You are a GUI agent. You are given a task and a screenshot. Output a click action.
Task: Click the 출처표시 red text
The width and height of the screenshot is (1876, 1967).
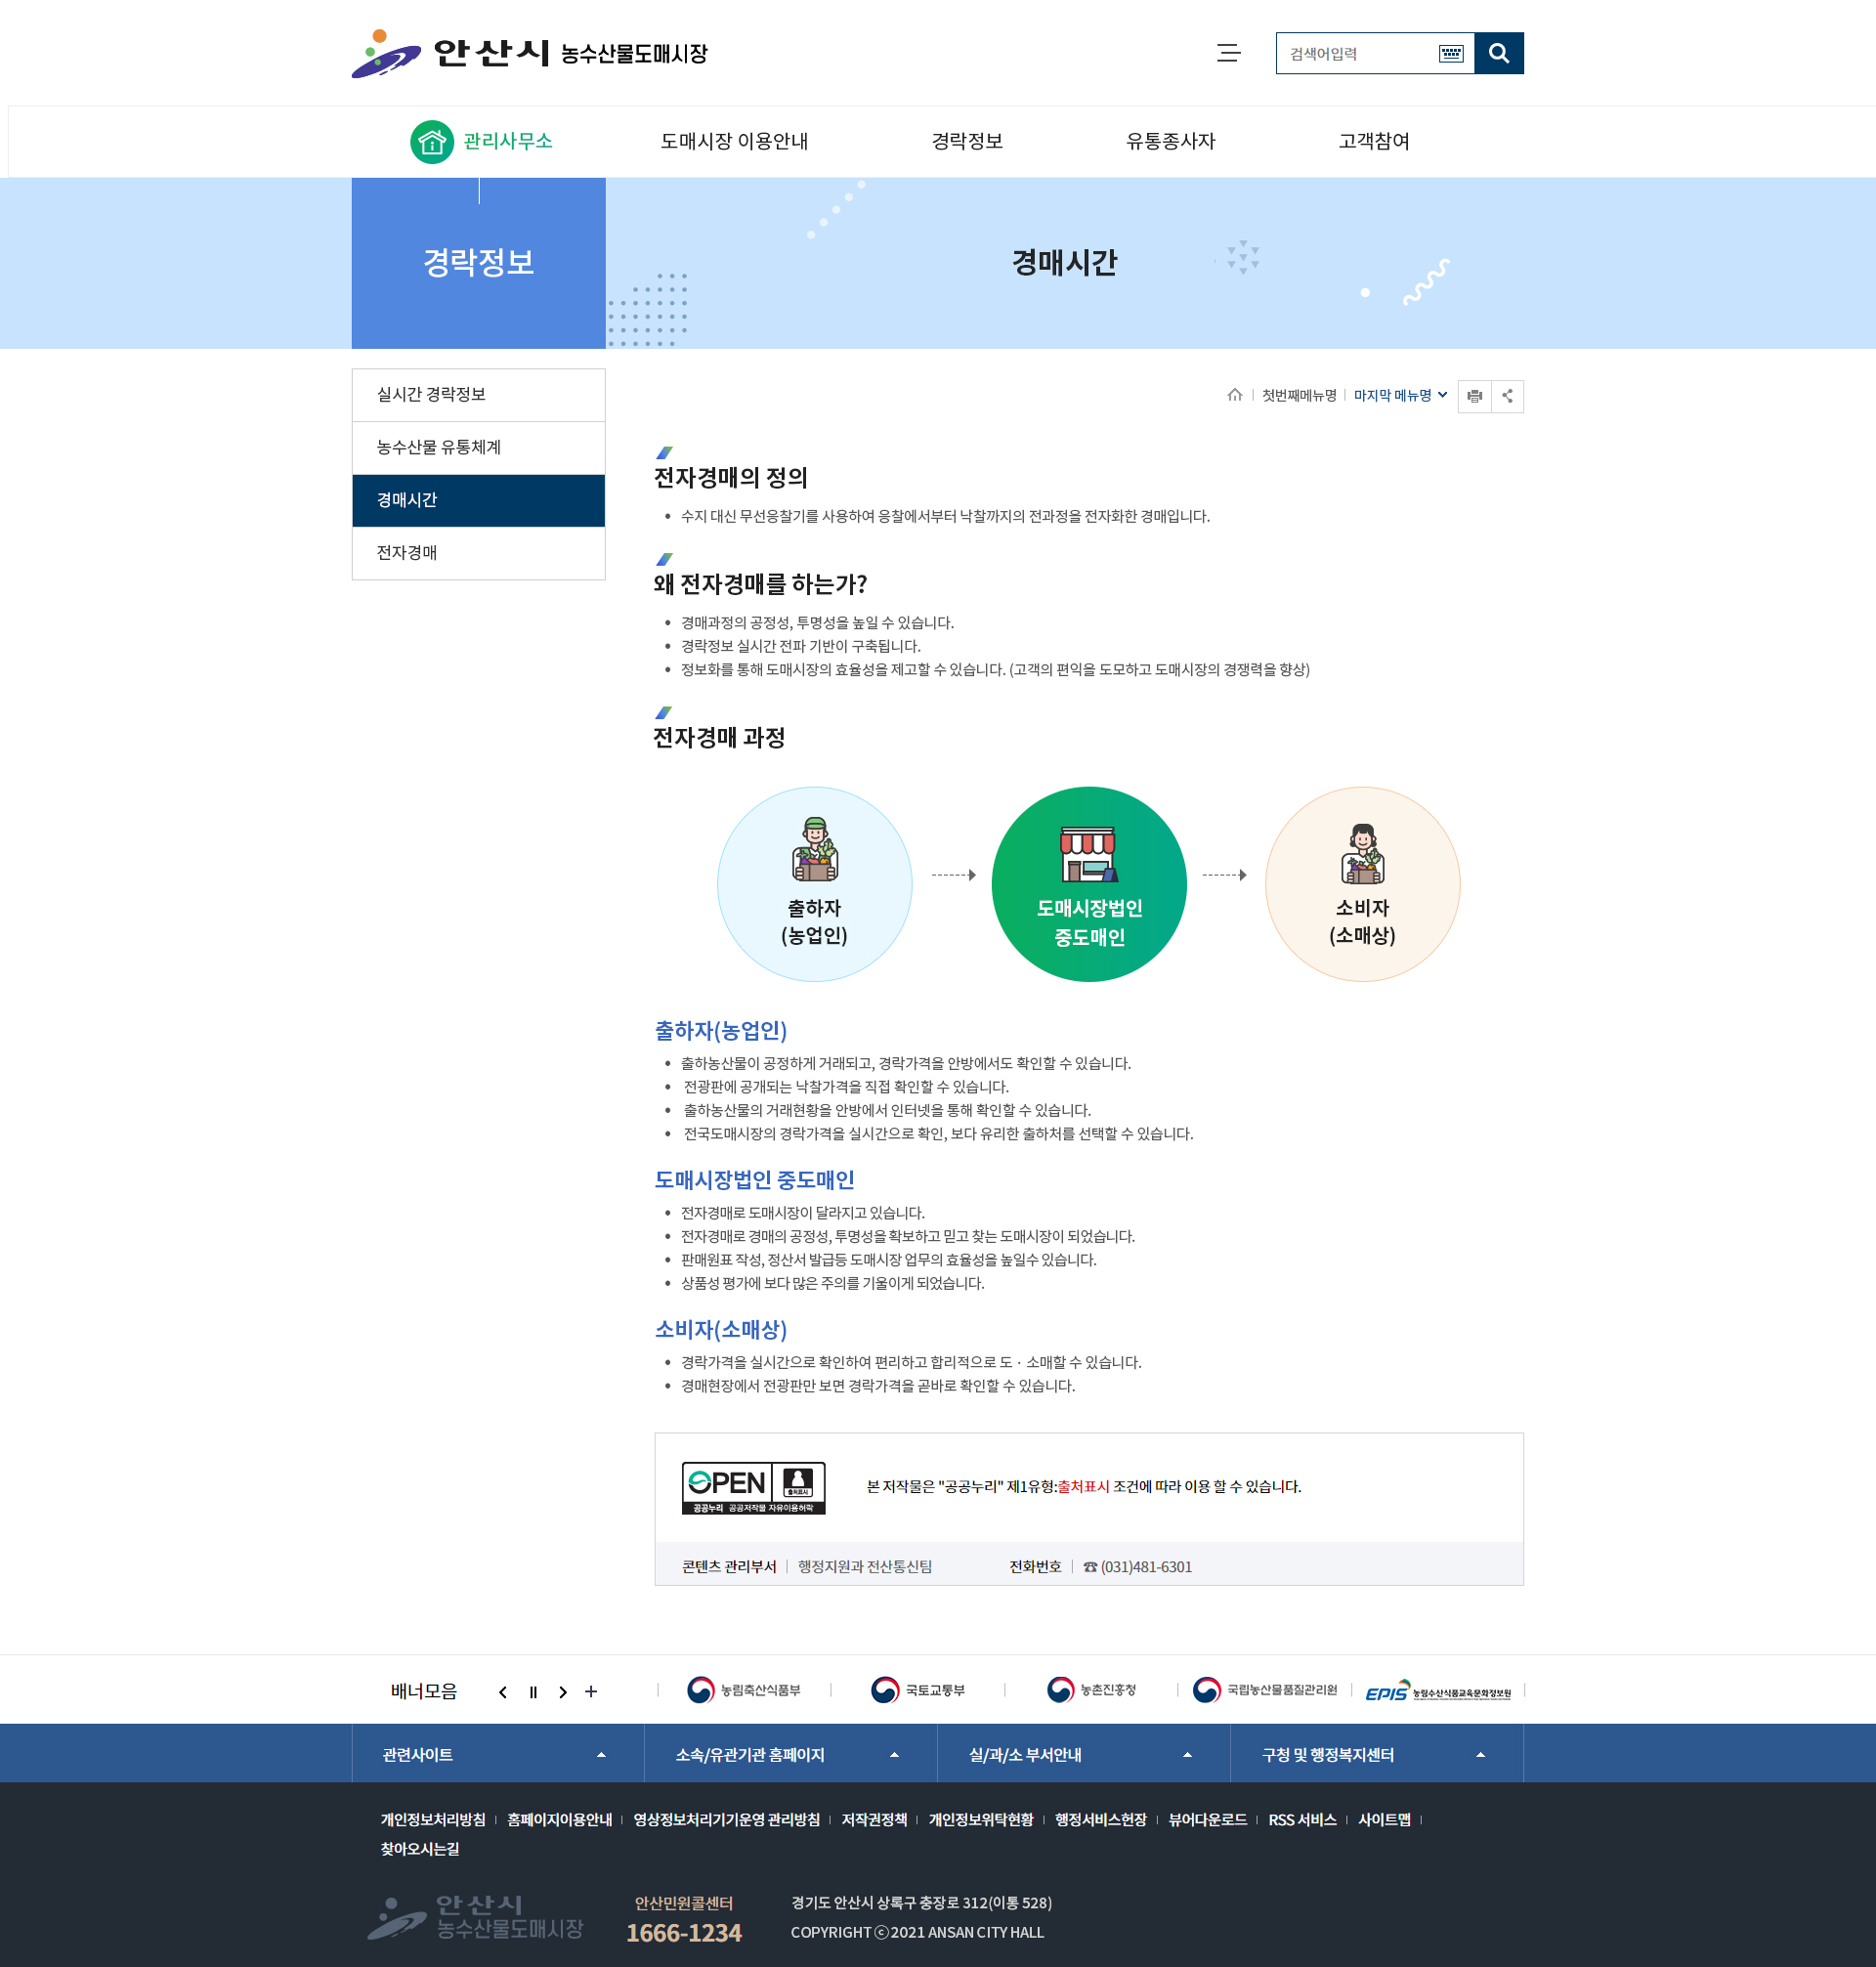(1083, 1487)
